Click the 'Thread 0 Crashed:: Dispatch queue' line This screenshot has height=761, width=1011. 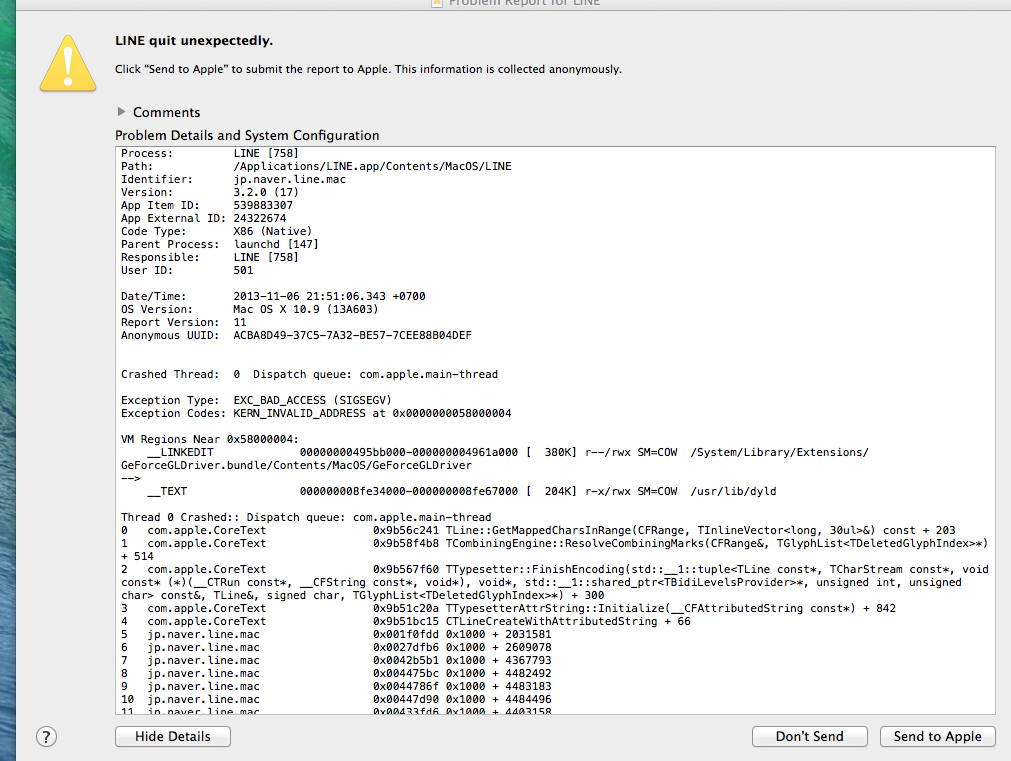[306, 517]
